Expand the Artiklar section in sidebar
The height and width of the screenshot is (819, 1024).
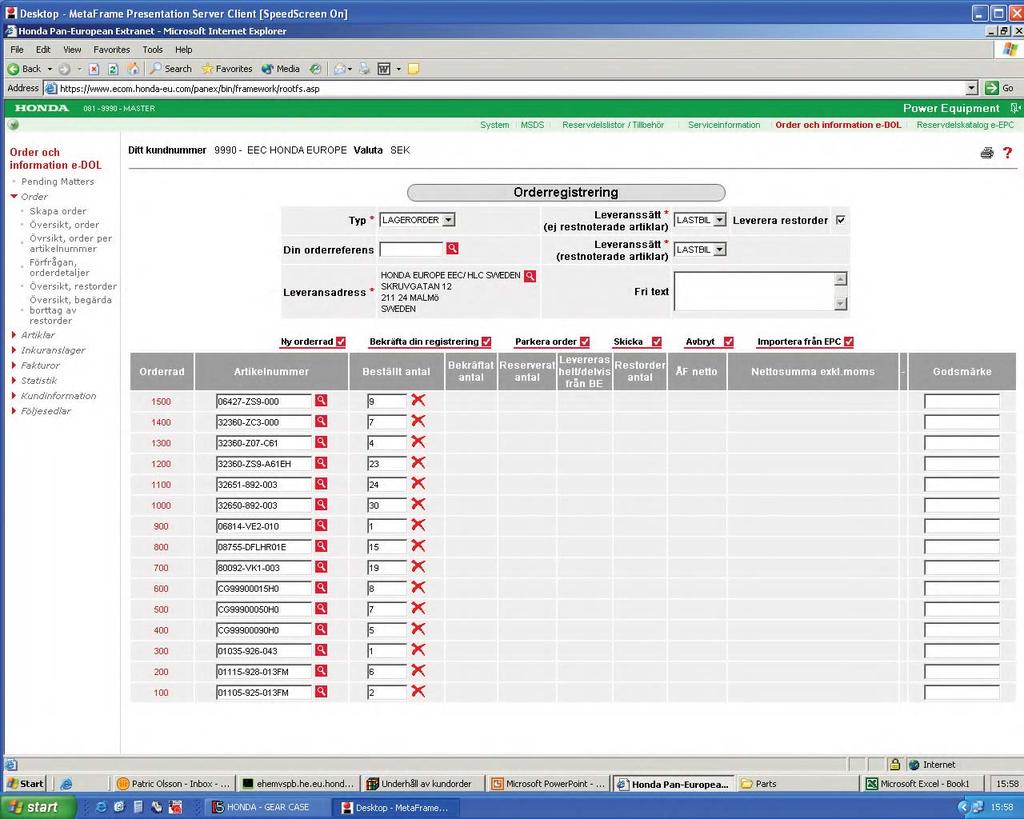(14, 335)
